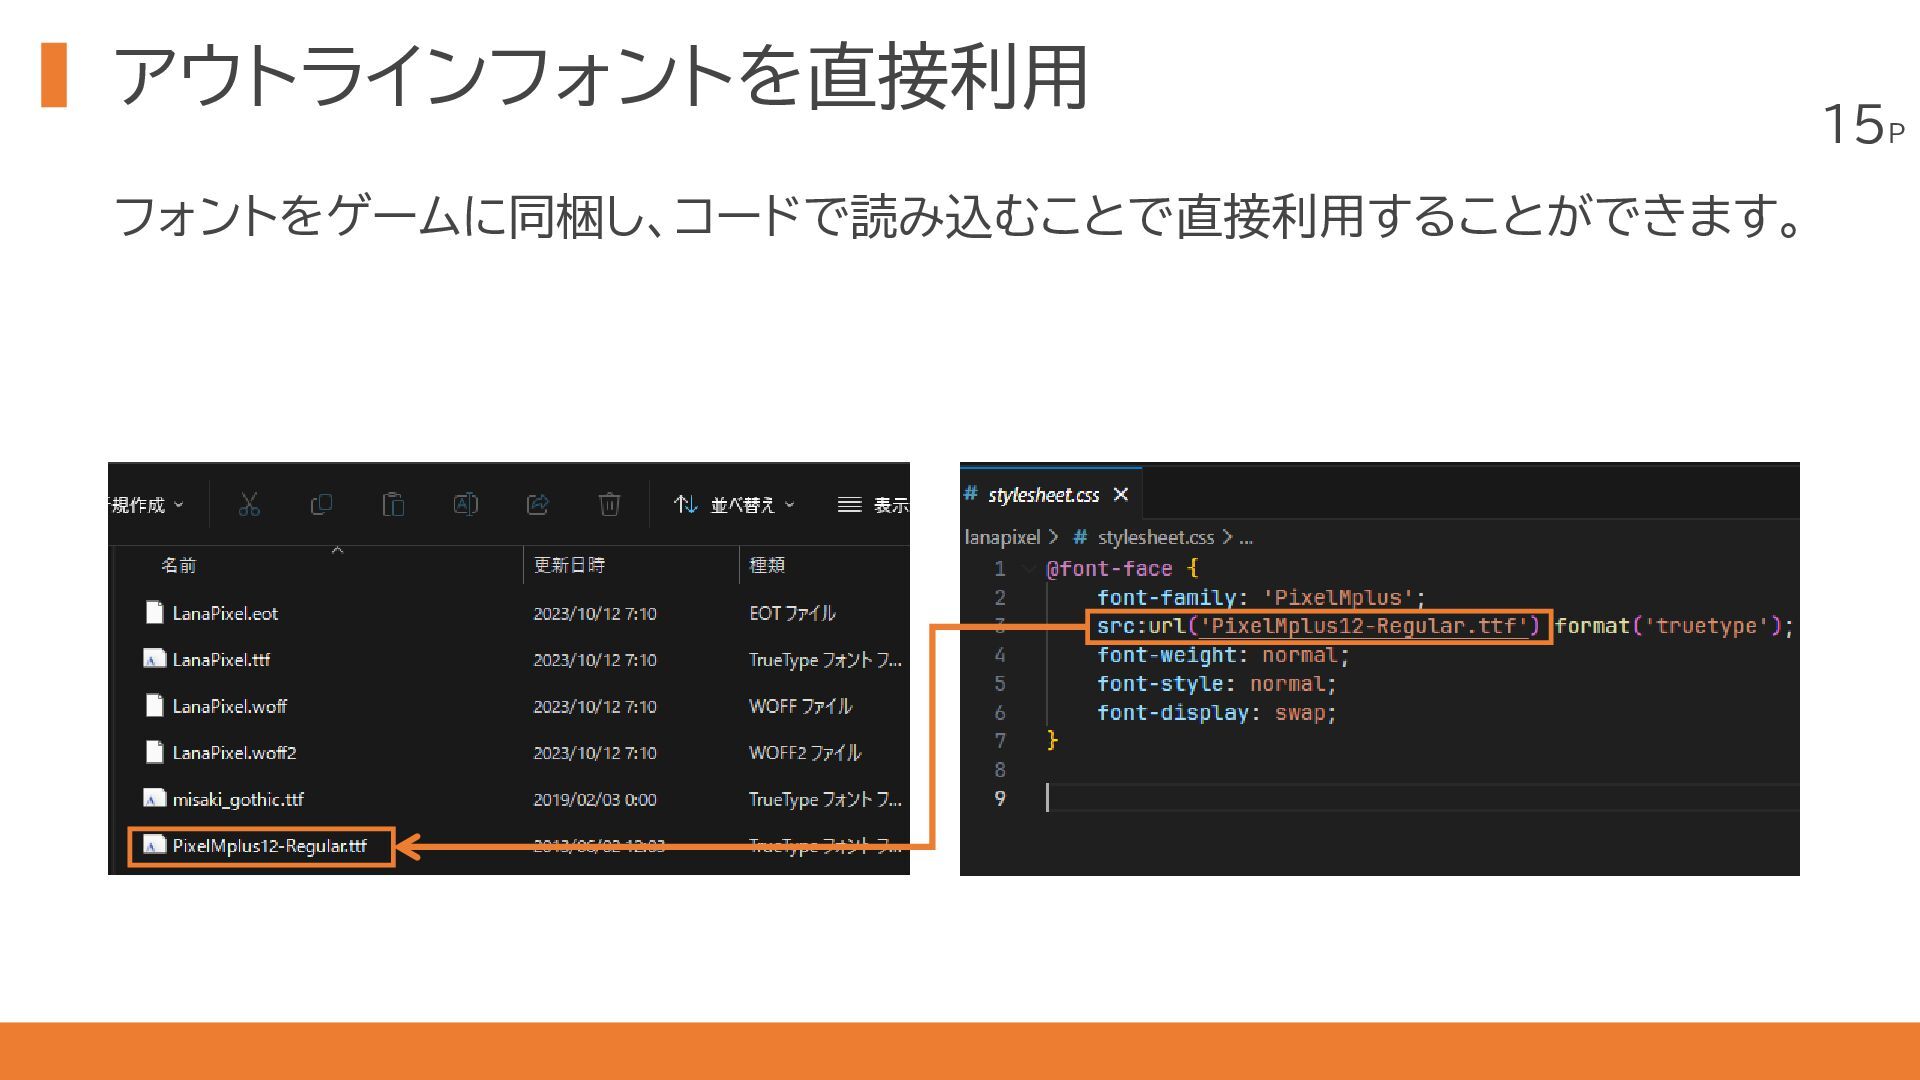The height and width of the screenshot is (1080, 1920).
Task: Close the stylesheet.css tab
Action: pyautogui.click(x=1121, y=495)
